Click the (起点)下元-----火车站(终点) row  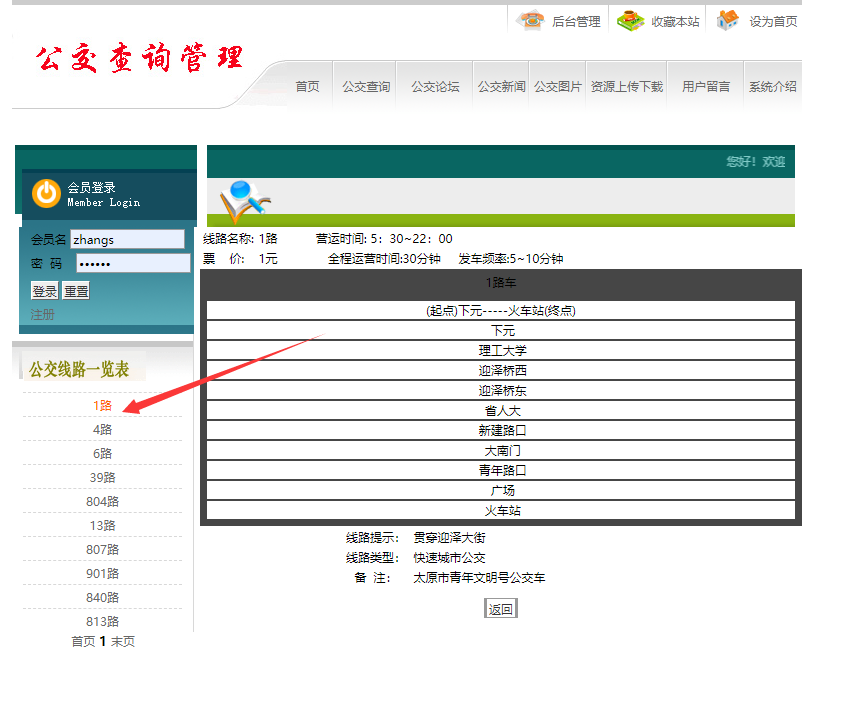point(501,311)
